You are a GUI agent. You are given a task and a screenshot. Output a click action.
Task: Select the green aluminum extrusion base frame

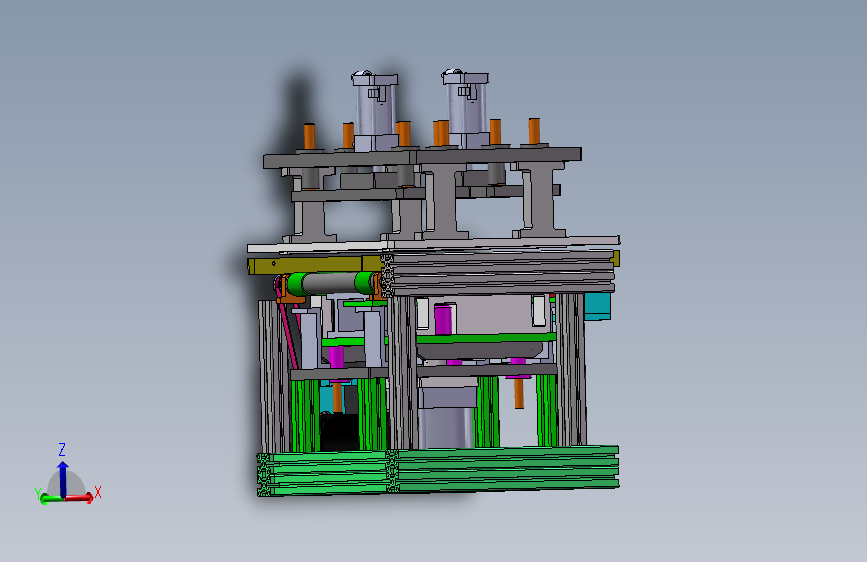437,471
